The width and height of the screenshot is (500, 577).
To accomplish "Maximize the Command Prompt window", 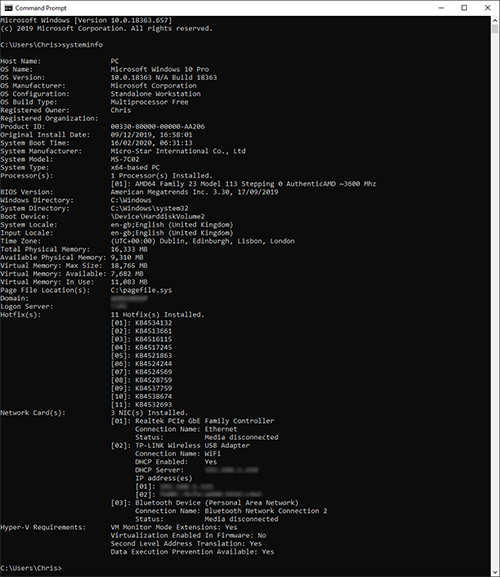I will coord(464,8).
